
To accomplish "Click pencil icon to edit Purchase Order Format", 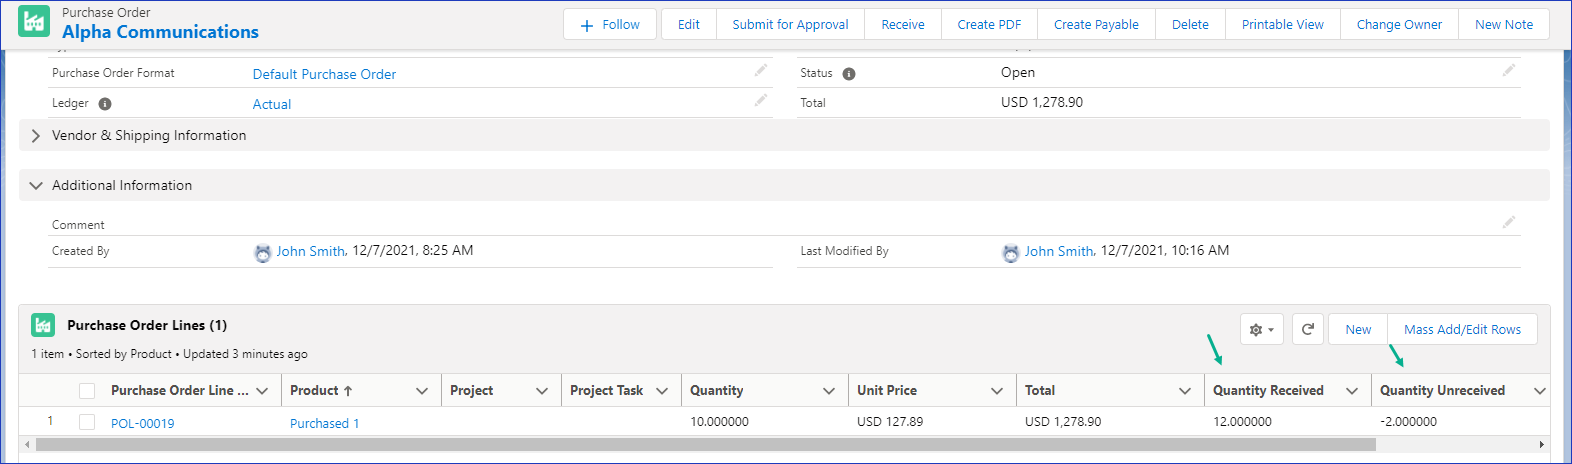I will click(x=761, y=70).
